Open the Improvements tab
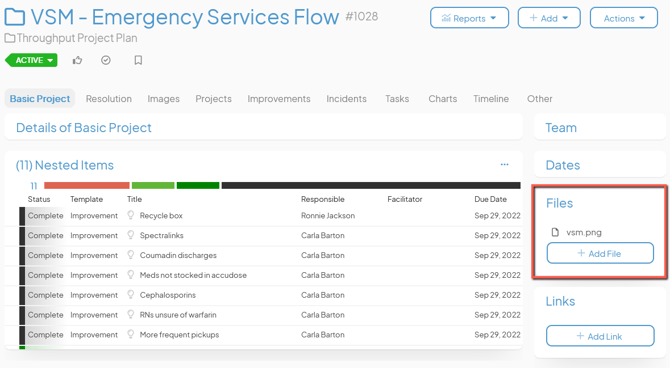The height and width of the screenshot is (368, 670). pyautogui.click(x=279, y=99)
